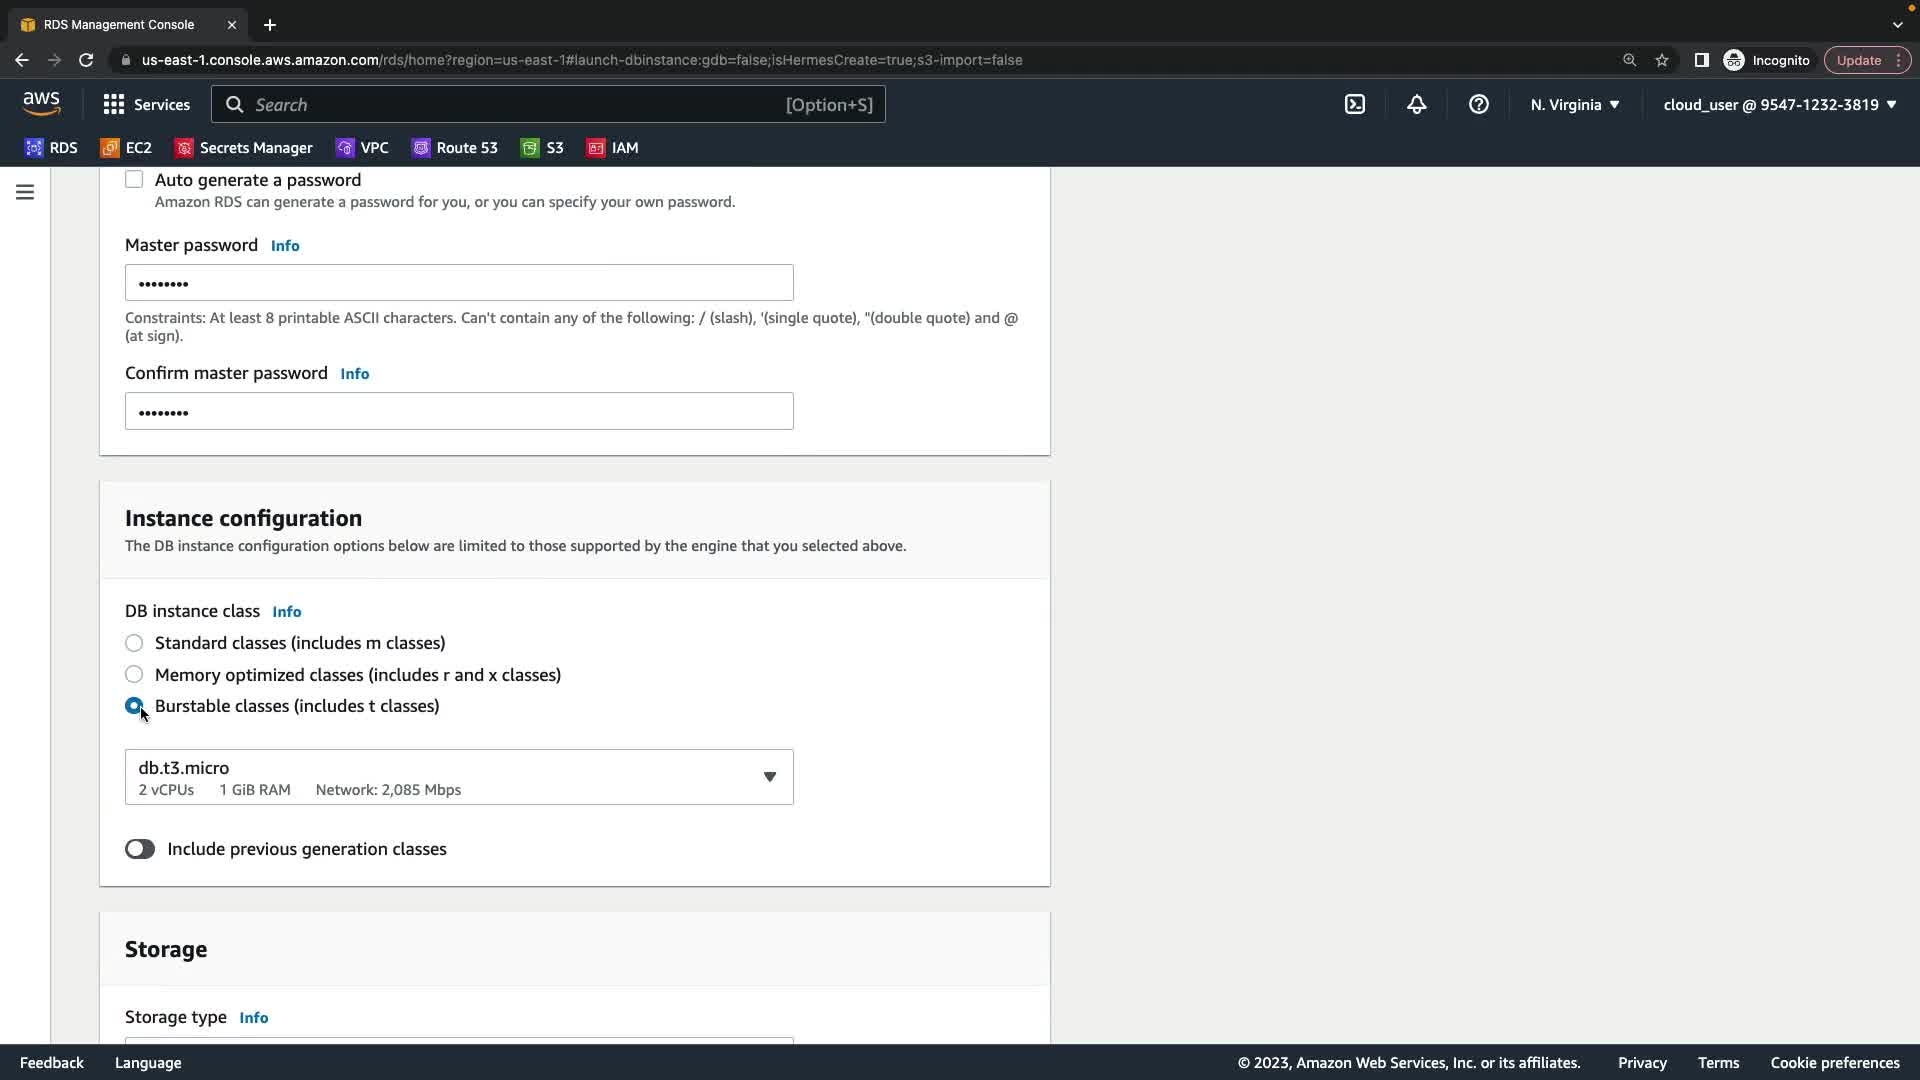Open db.t3.micro instance class dropdown

(458, 777)
